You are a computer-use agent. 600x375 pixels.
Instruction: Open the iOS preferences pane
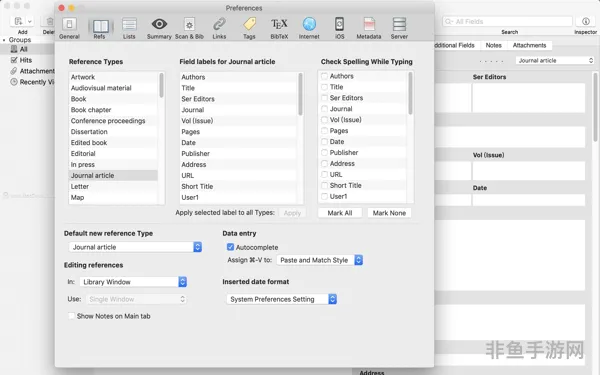point(339,28)
